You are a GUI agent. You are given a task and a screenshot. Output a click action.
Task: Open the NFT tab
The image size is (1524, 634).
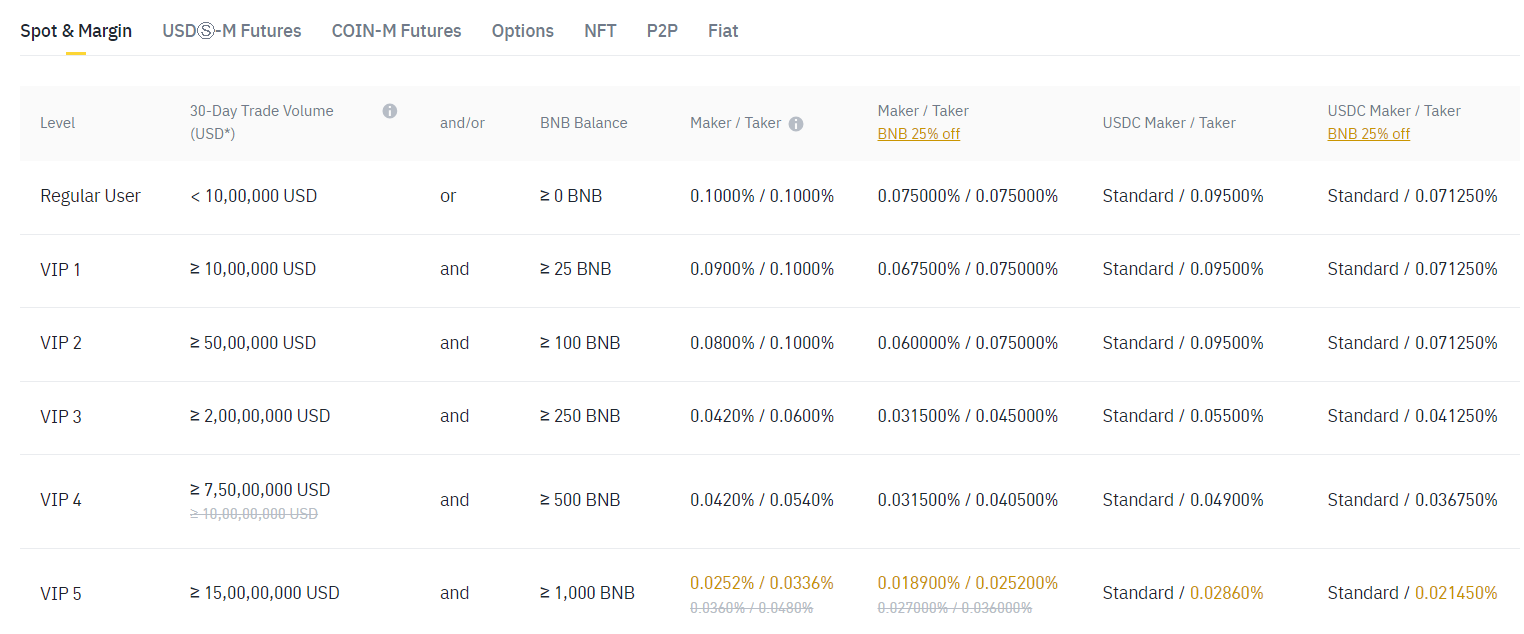point(600,31)
